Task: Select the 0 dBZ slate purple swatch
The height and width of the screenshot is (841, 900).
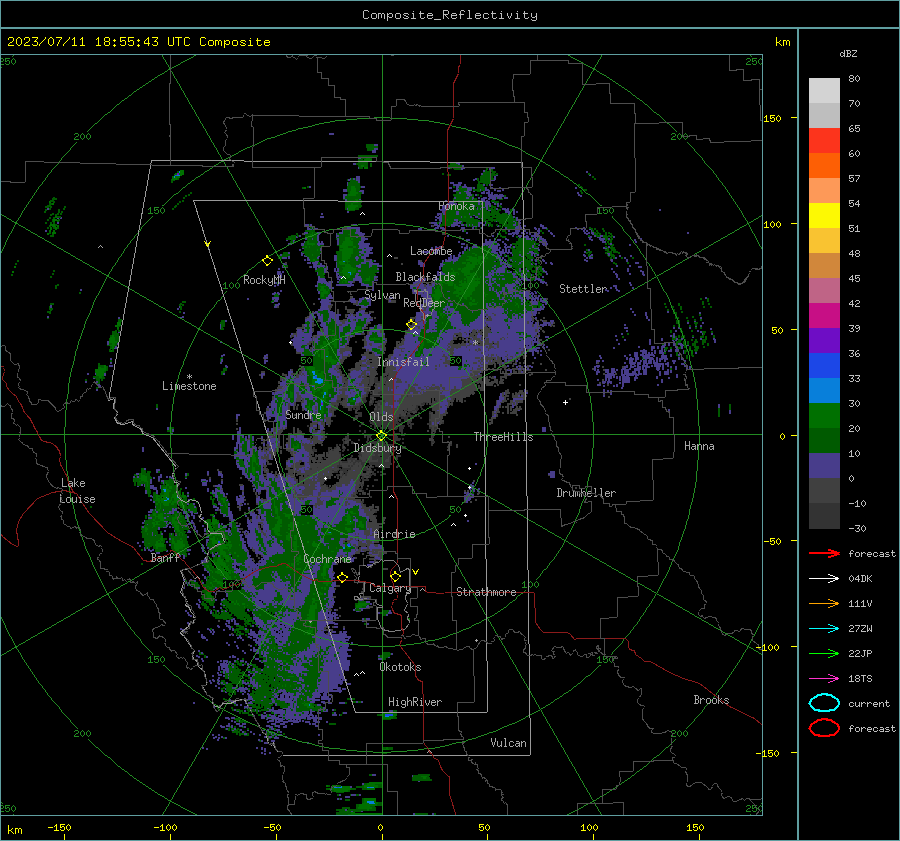Action: pos(824,466)
